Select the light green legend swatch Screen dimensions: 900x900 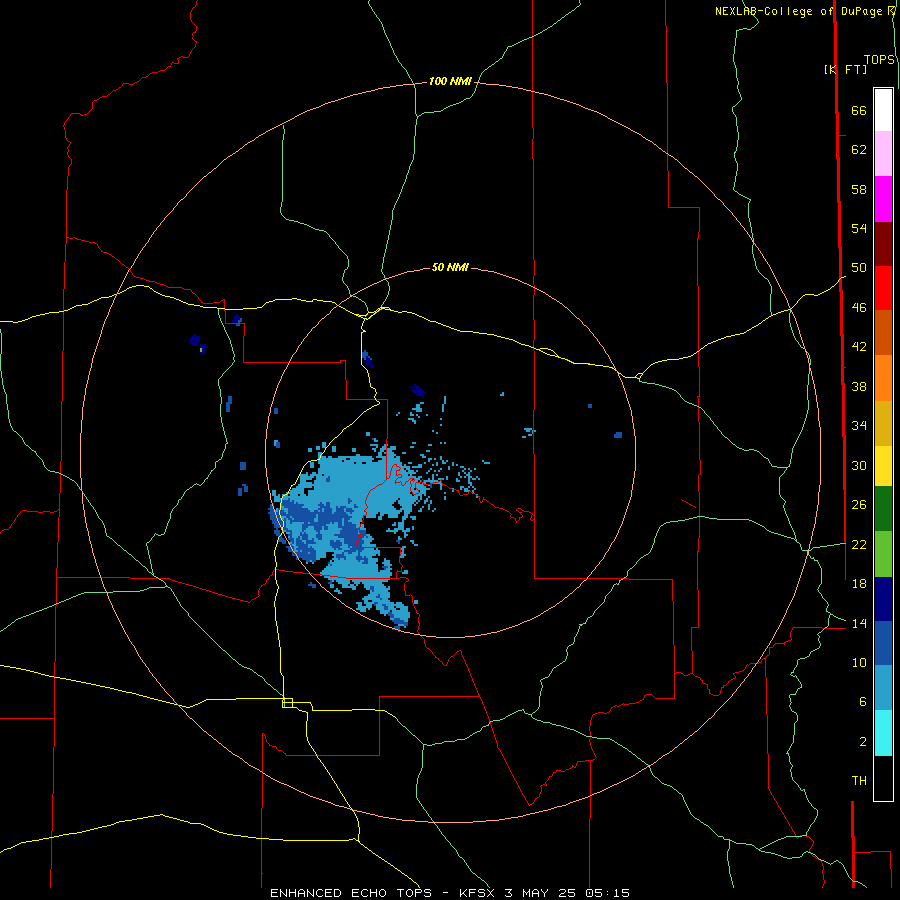[883, 553]
